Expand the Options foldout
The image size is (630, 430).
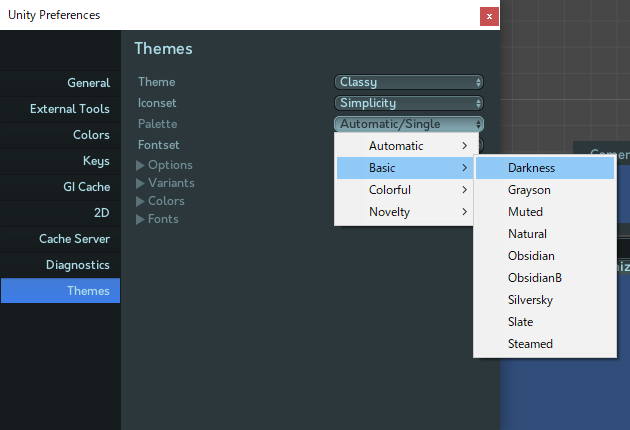(x=164, y=165)
